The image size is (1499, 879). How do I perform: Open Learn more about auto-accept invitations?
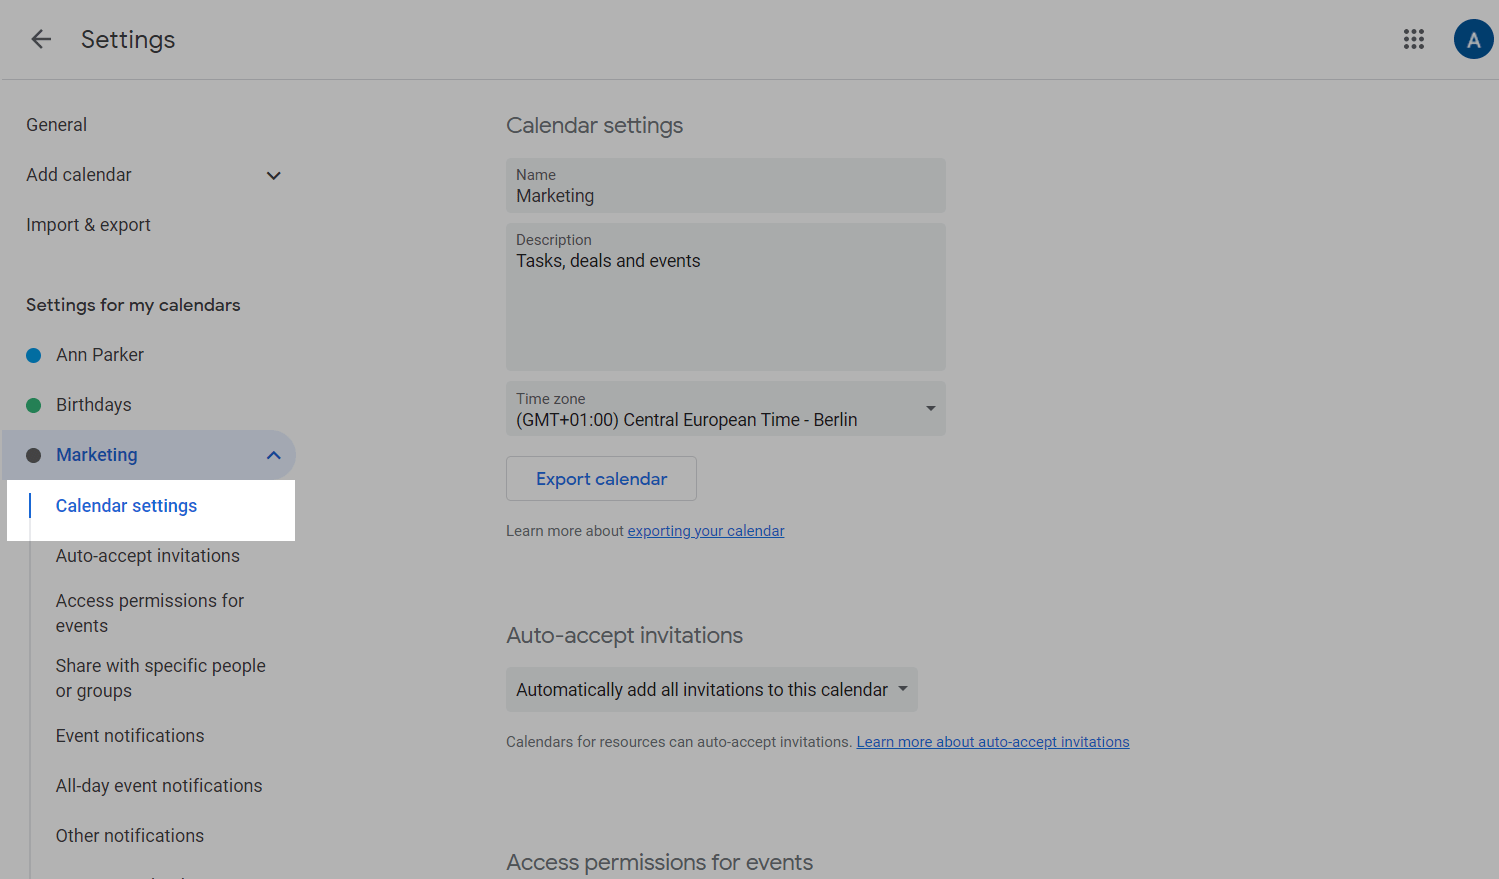pos(992,742)
